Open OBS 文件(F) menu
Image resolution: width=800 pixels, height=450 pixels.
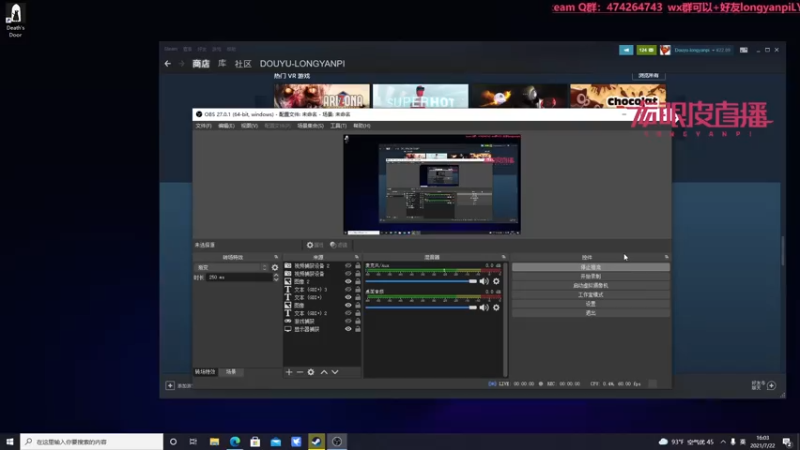[203, 126]
